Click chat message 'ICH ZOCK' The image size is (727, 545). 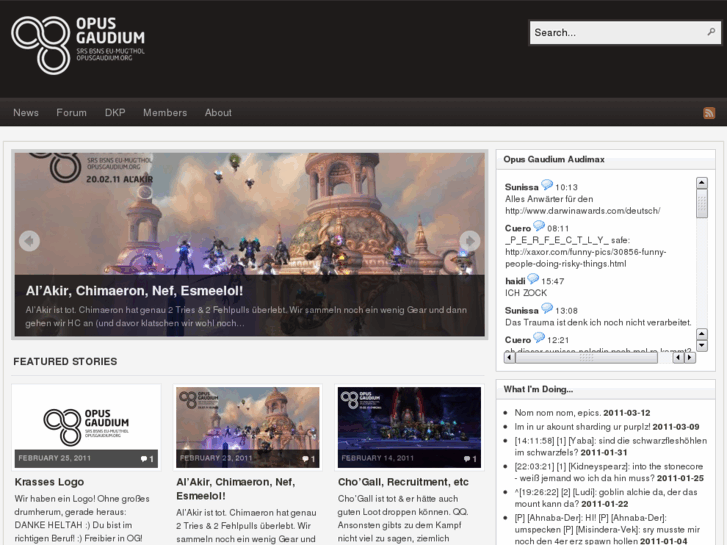[526, 293]
